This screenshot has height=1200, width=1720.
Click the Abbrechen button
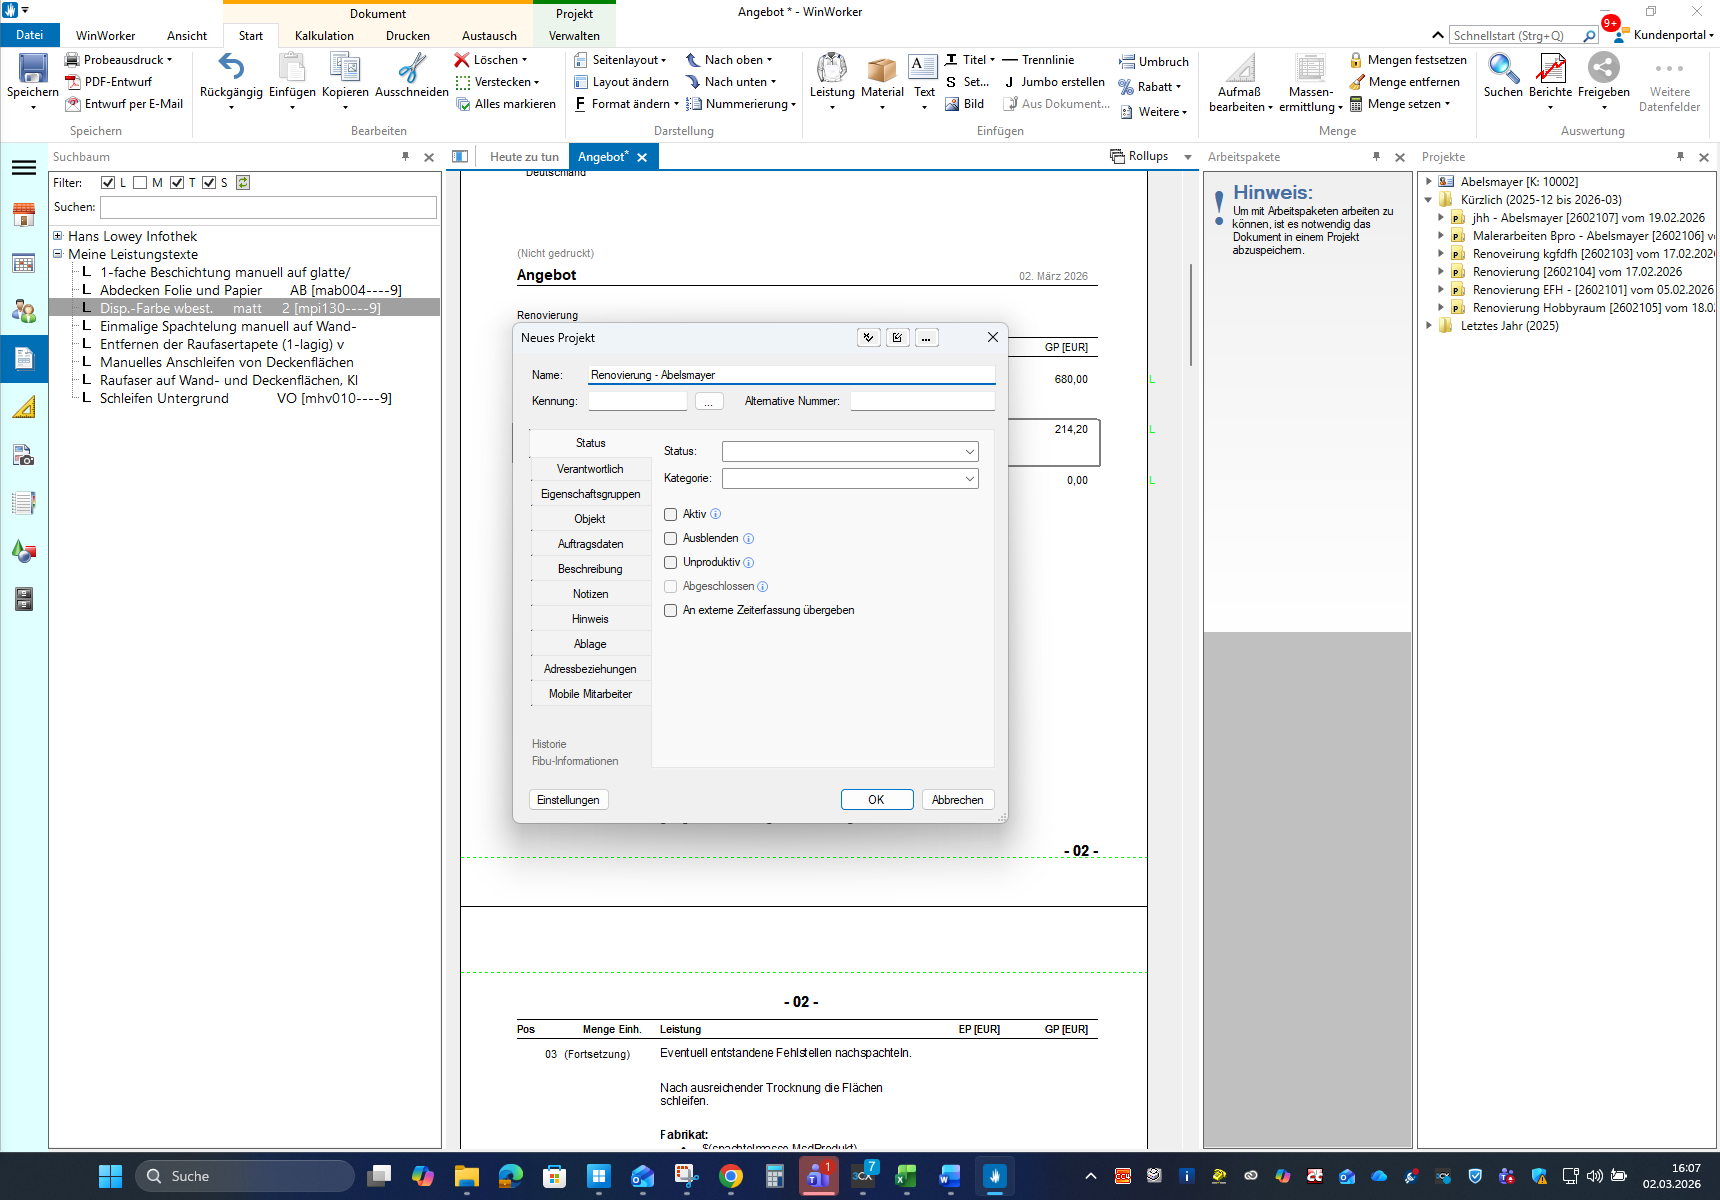point(957,800)
